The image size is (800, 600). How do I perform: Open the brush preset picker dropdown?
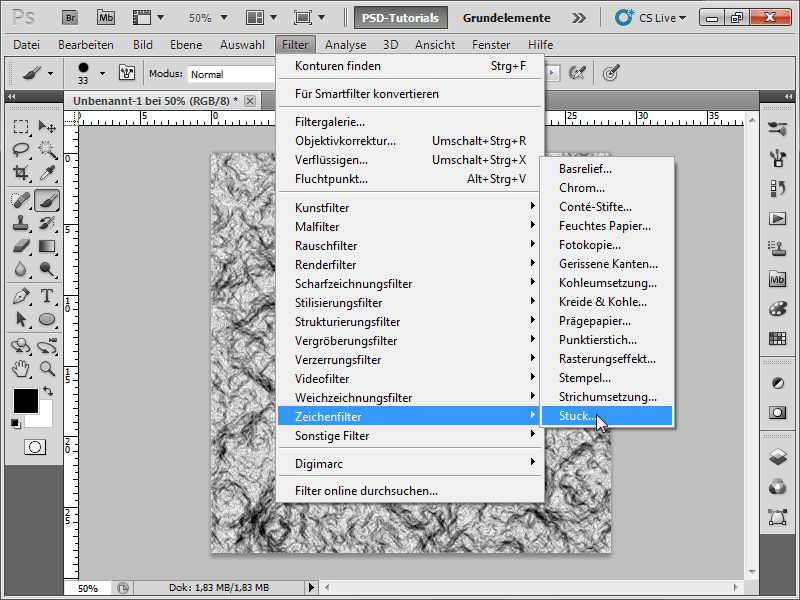pos(103,73)
